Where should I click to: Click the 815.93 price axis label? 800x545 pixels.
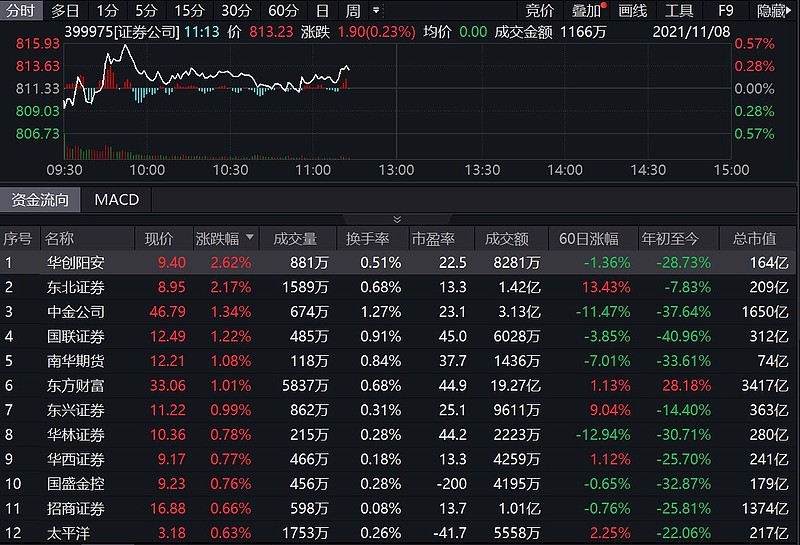pyautogui.click(x=38, y=44)
